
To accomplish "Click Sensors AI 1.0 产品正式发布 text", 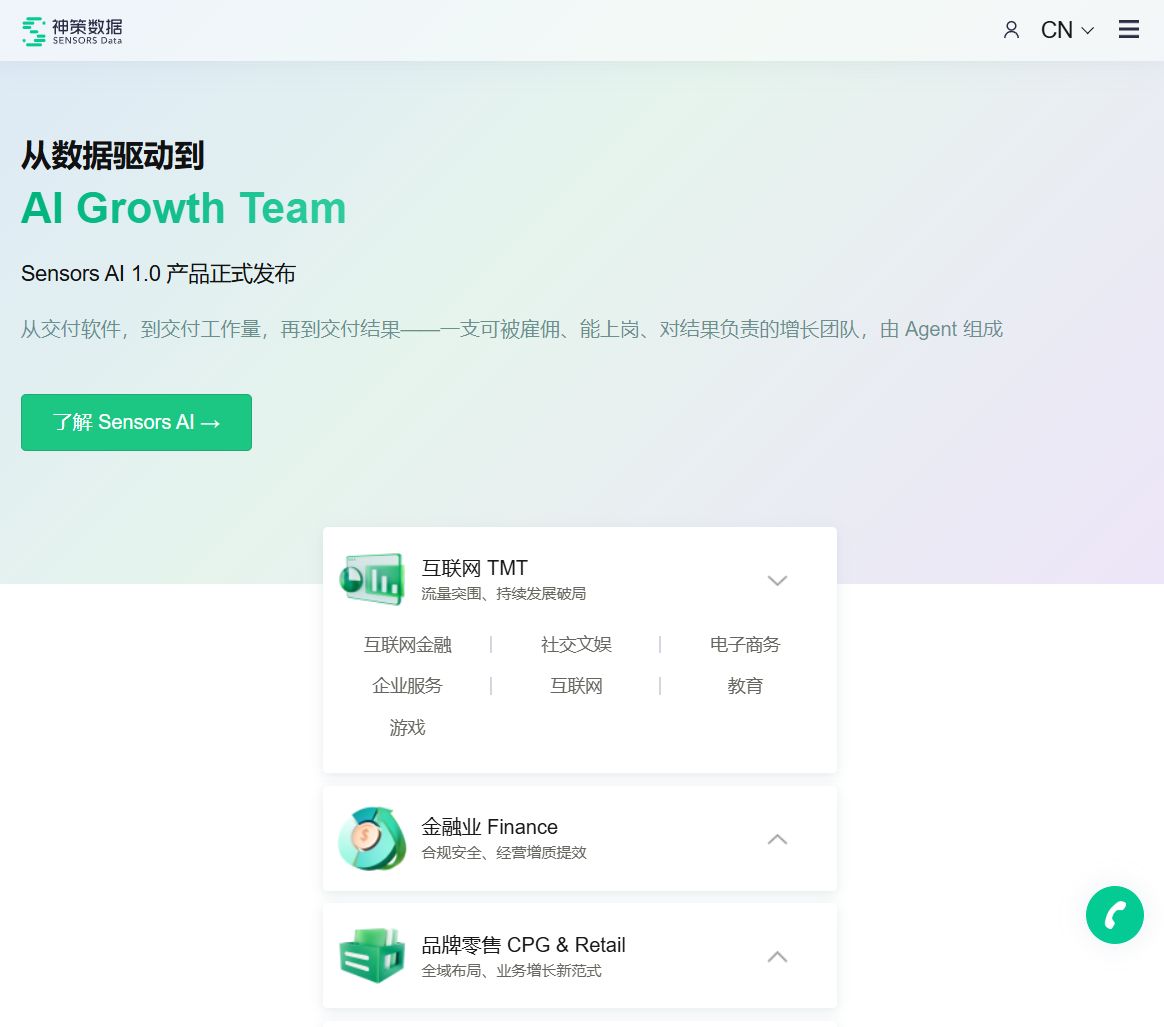I will pos(158,273).
